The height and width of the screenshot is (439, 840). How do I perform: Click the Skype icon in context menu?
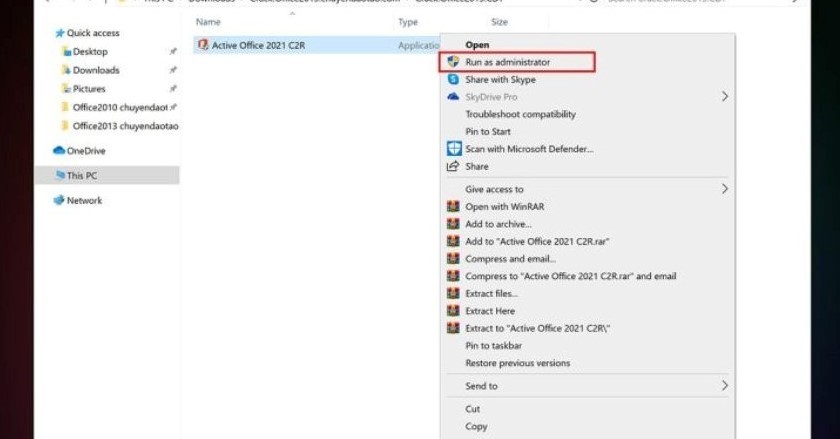coord(453,79)
